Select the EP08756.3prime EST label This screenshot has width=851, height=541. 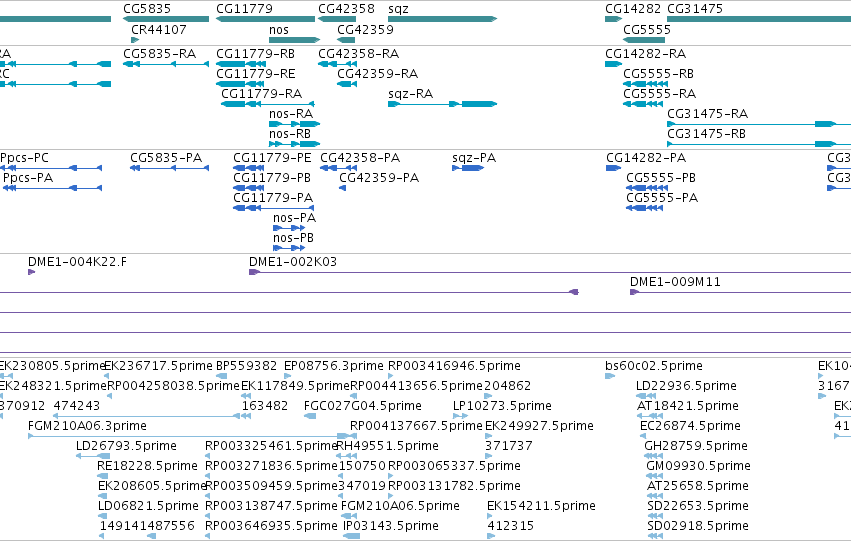coord(334,366)
